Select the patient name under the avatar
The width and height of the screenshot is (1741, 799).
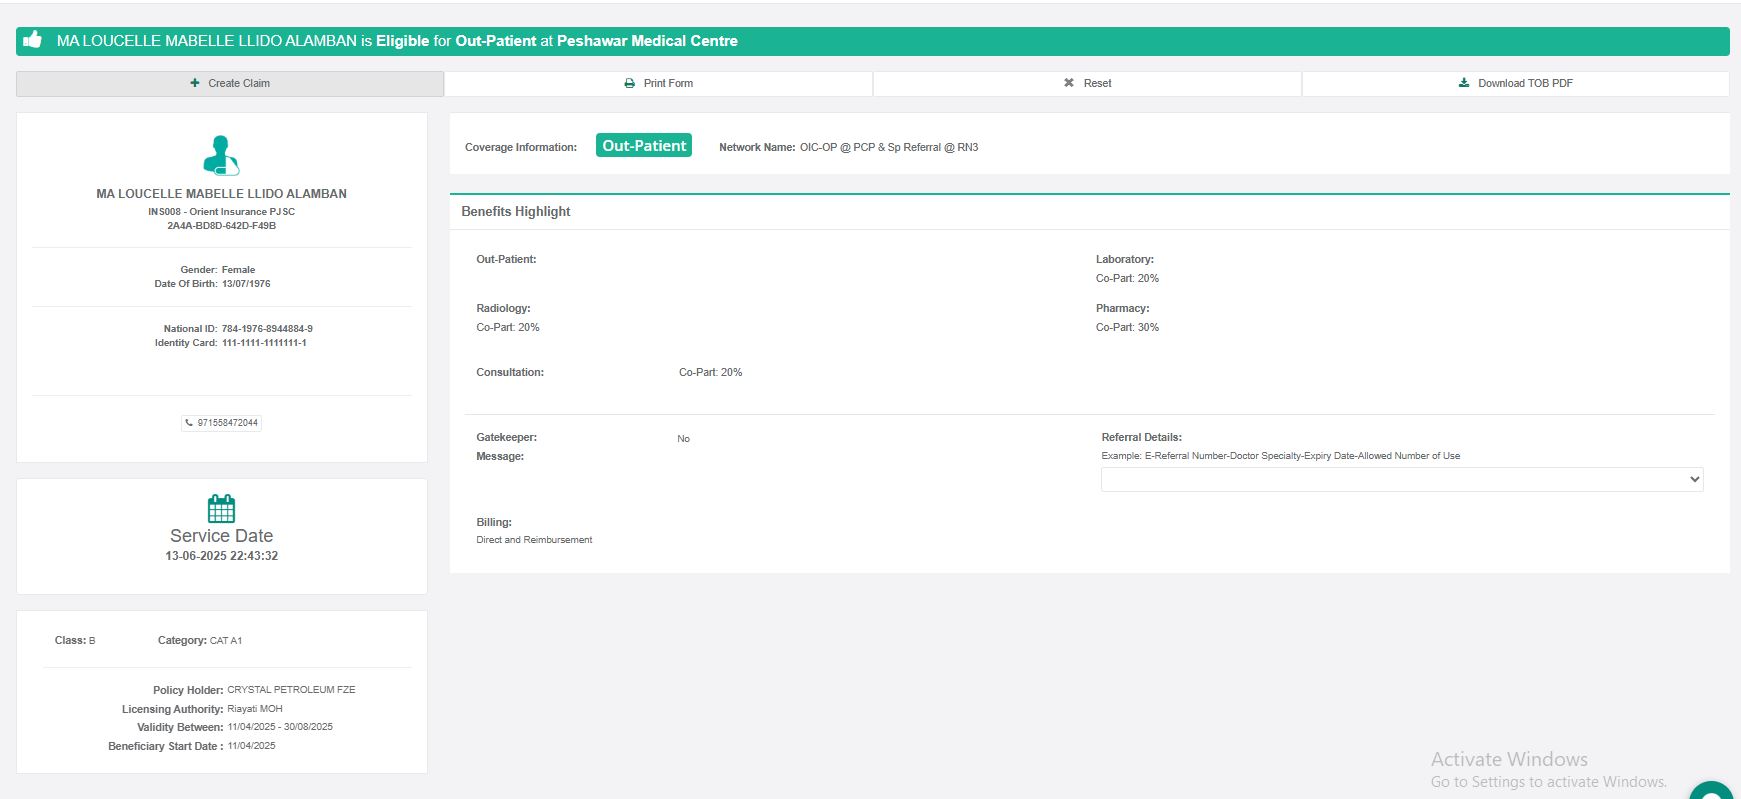222,194
